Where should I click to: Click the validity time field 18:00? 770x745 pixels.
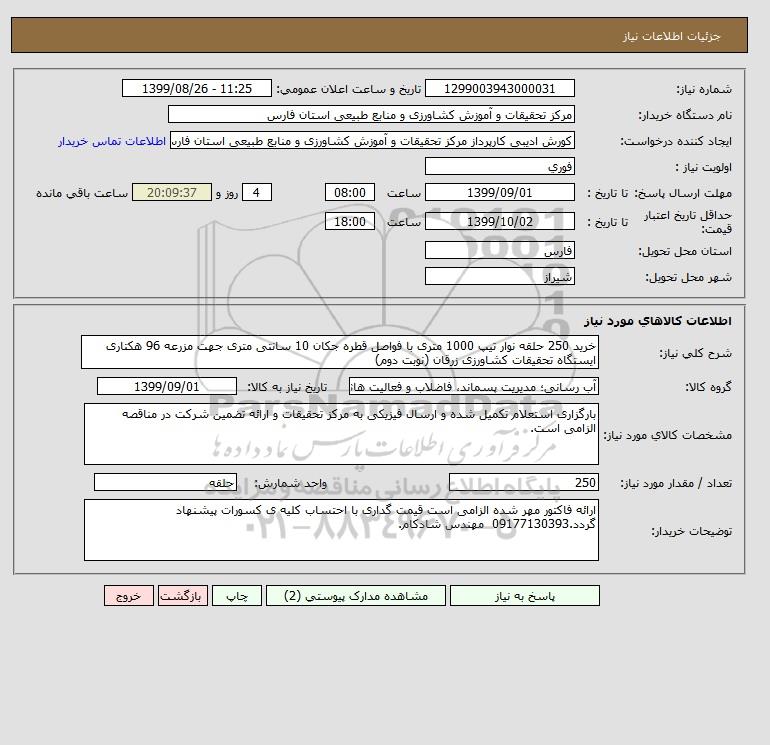pyautogui.click(x=350, y=221)
